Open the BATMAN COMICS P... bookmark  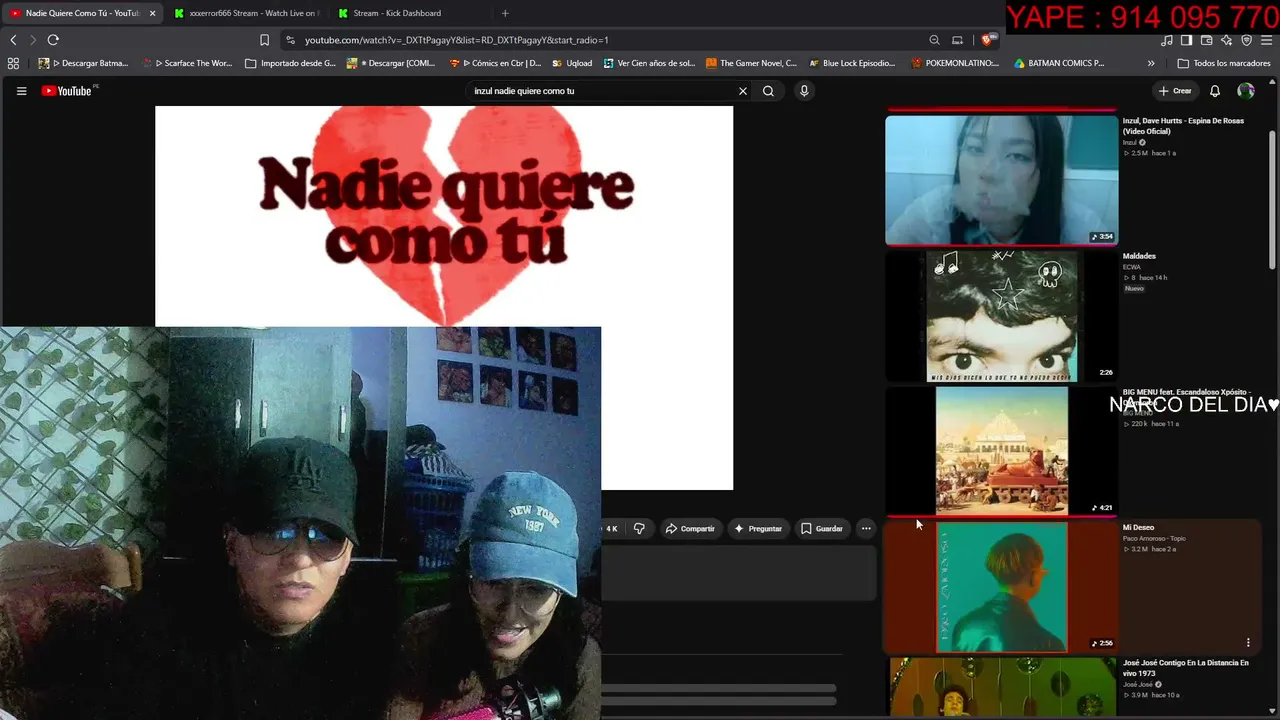1059,63
